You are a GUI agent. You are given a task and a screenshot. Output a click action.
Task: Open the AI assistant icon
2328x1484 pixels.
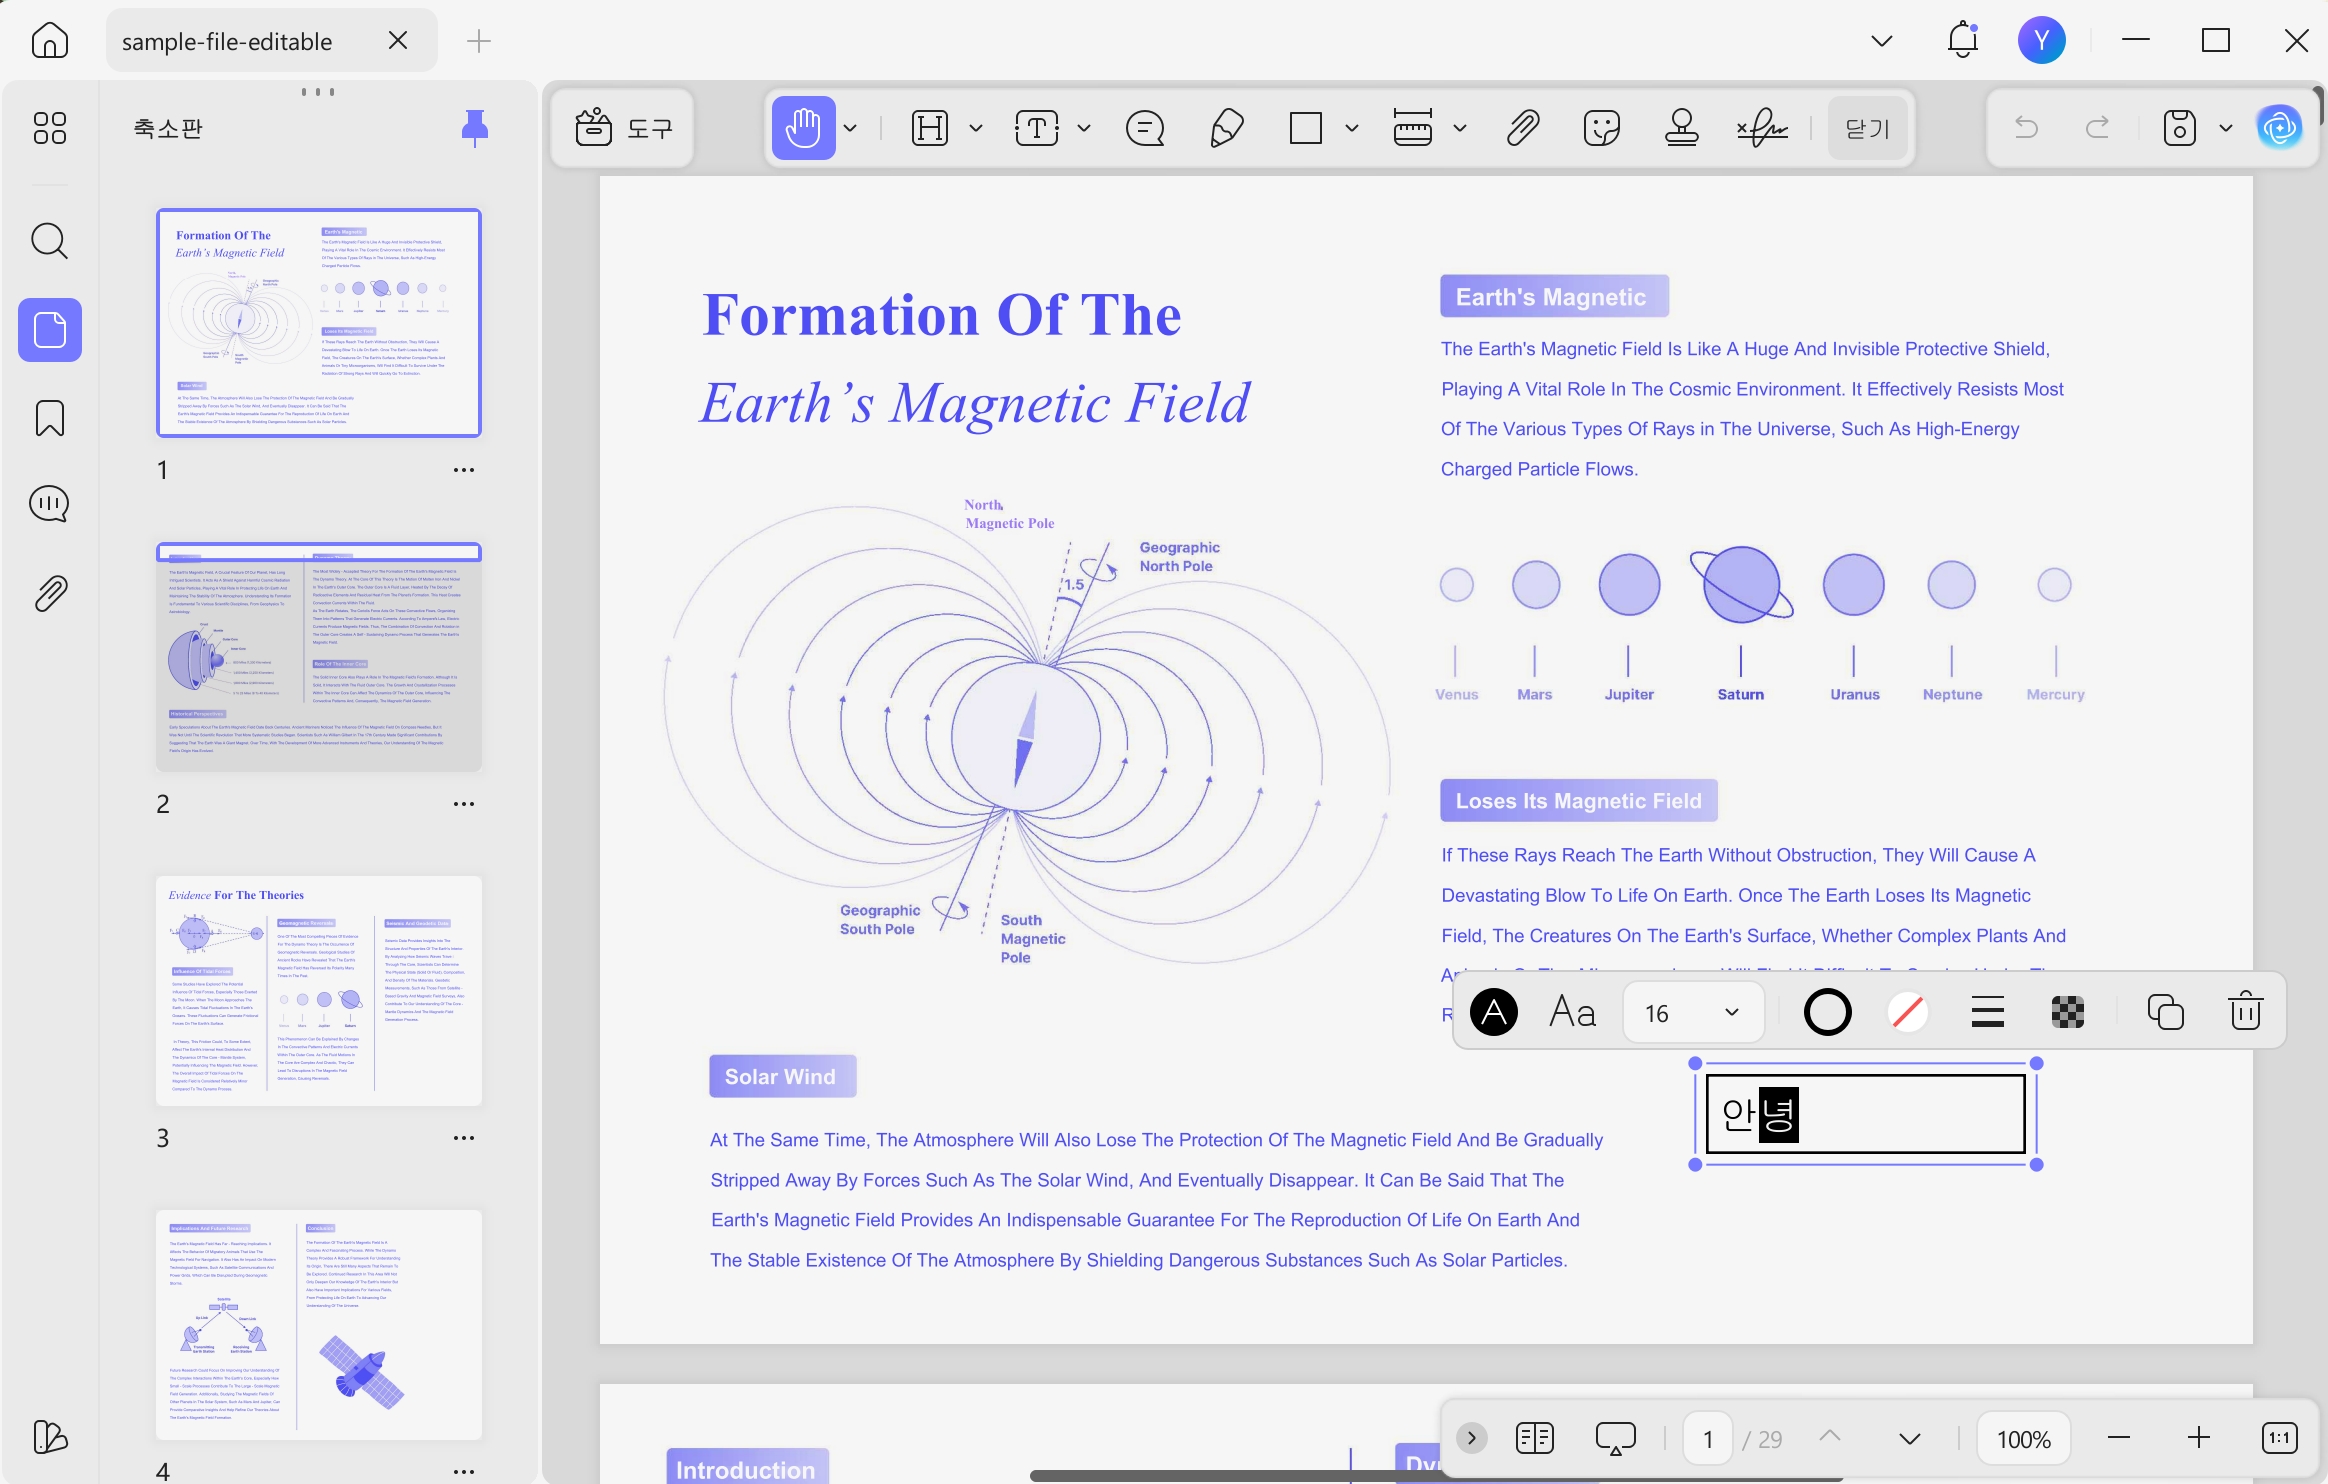click(2279, 127)
